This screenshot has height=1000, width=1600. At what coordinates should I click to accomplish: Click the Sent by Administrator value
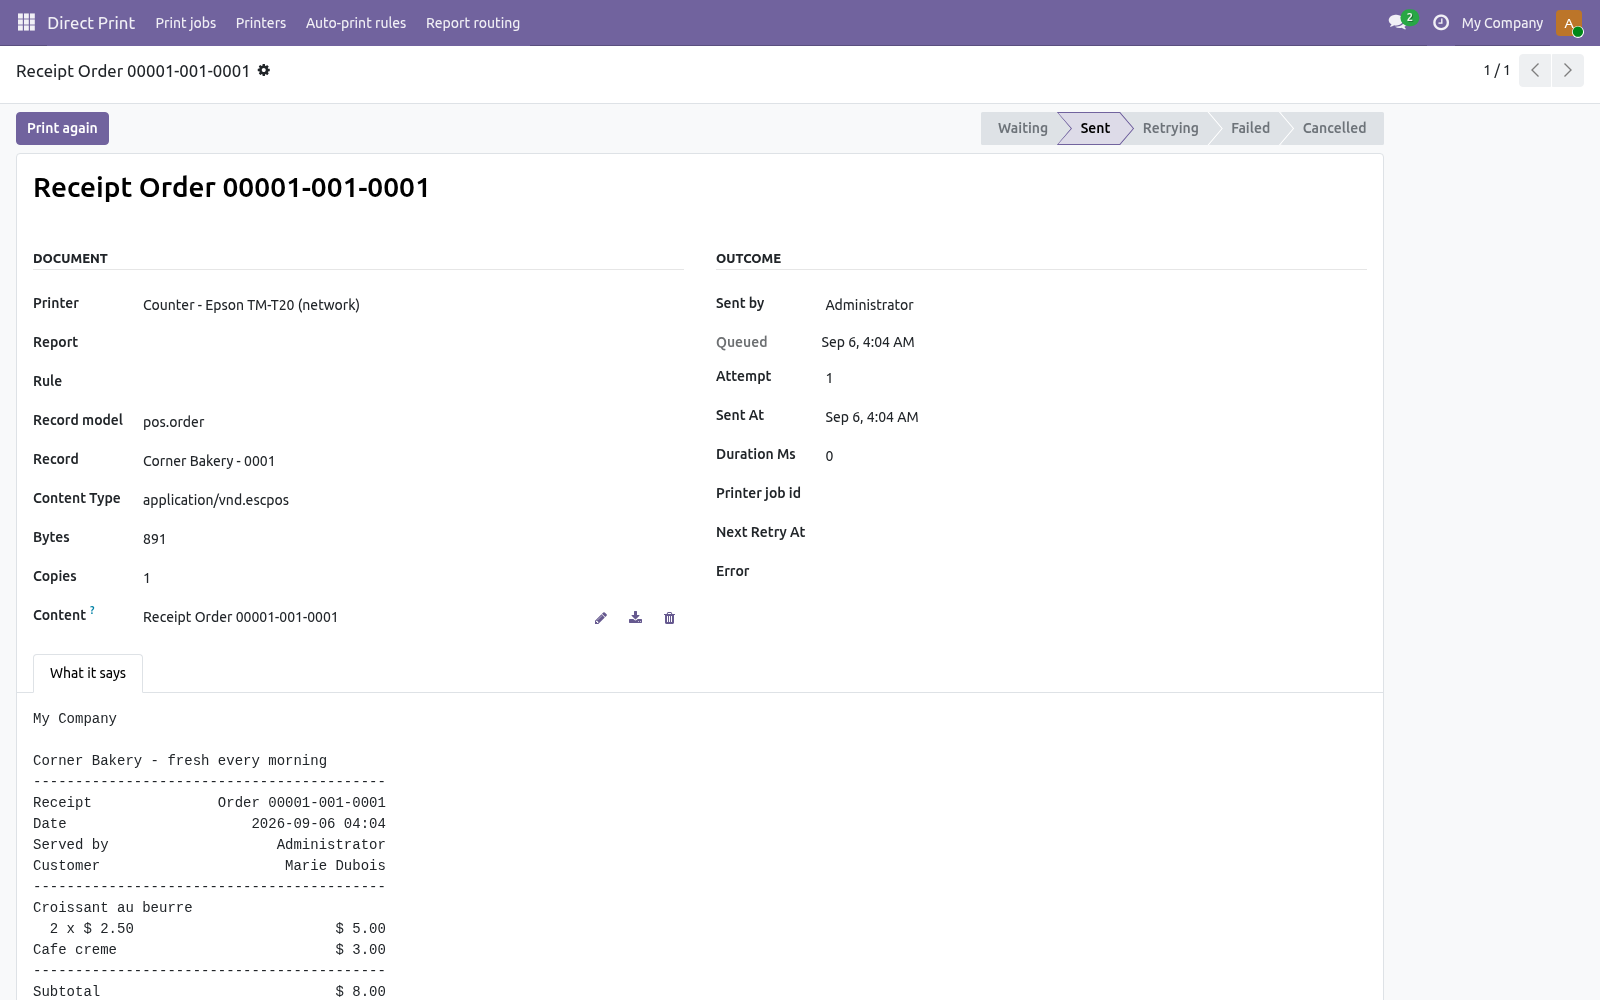pos(869,305)
